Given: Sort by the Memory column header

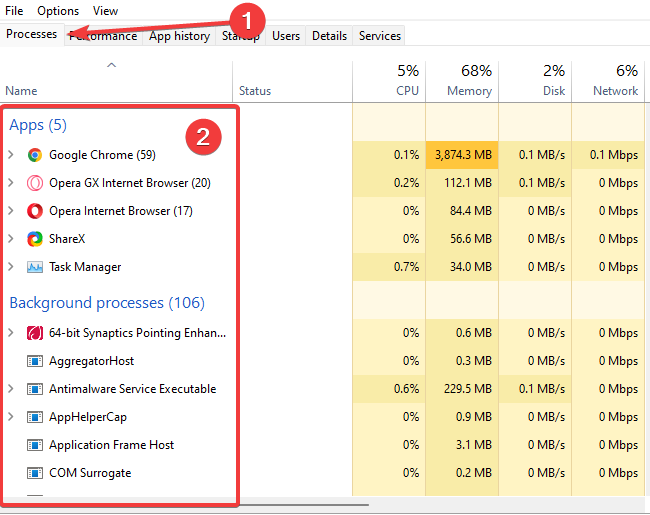Looking at the screenshot, I should tap(462, 82).
